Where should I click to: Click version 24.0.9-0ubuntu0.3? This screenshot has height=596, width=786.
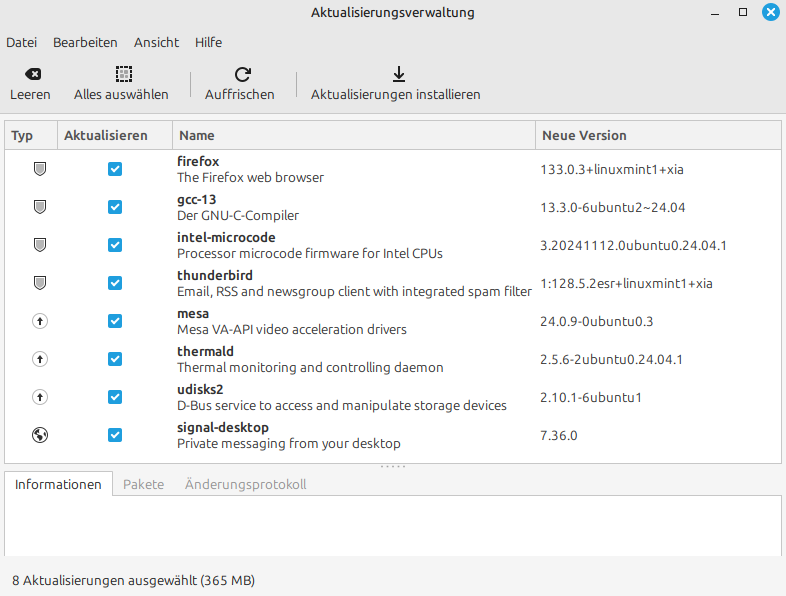click(x=597, y=321)
